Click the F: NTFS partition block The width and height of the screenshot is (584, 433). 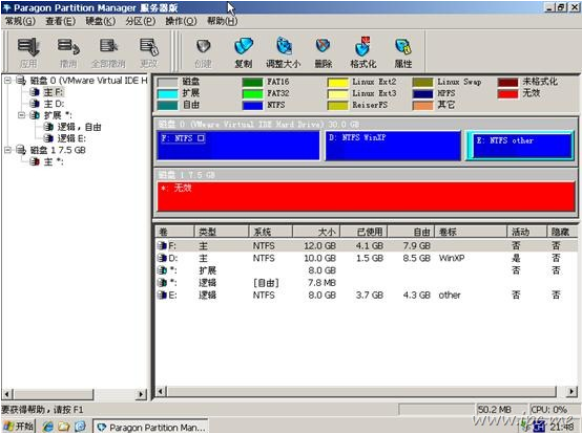coord(238,145)
